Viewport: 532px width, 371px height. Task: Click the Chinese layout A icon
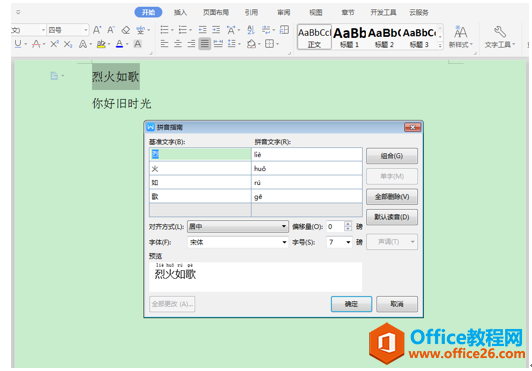point(231,30)
